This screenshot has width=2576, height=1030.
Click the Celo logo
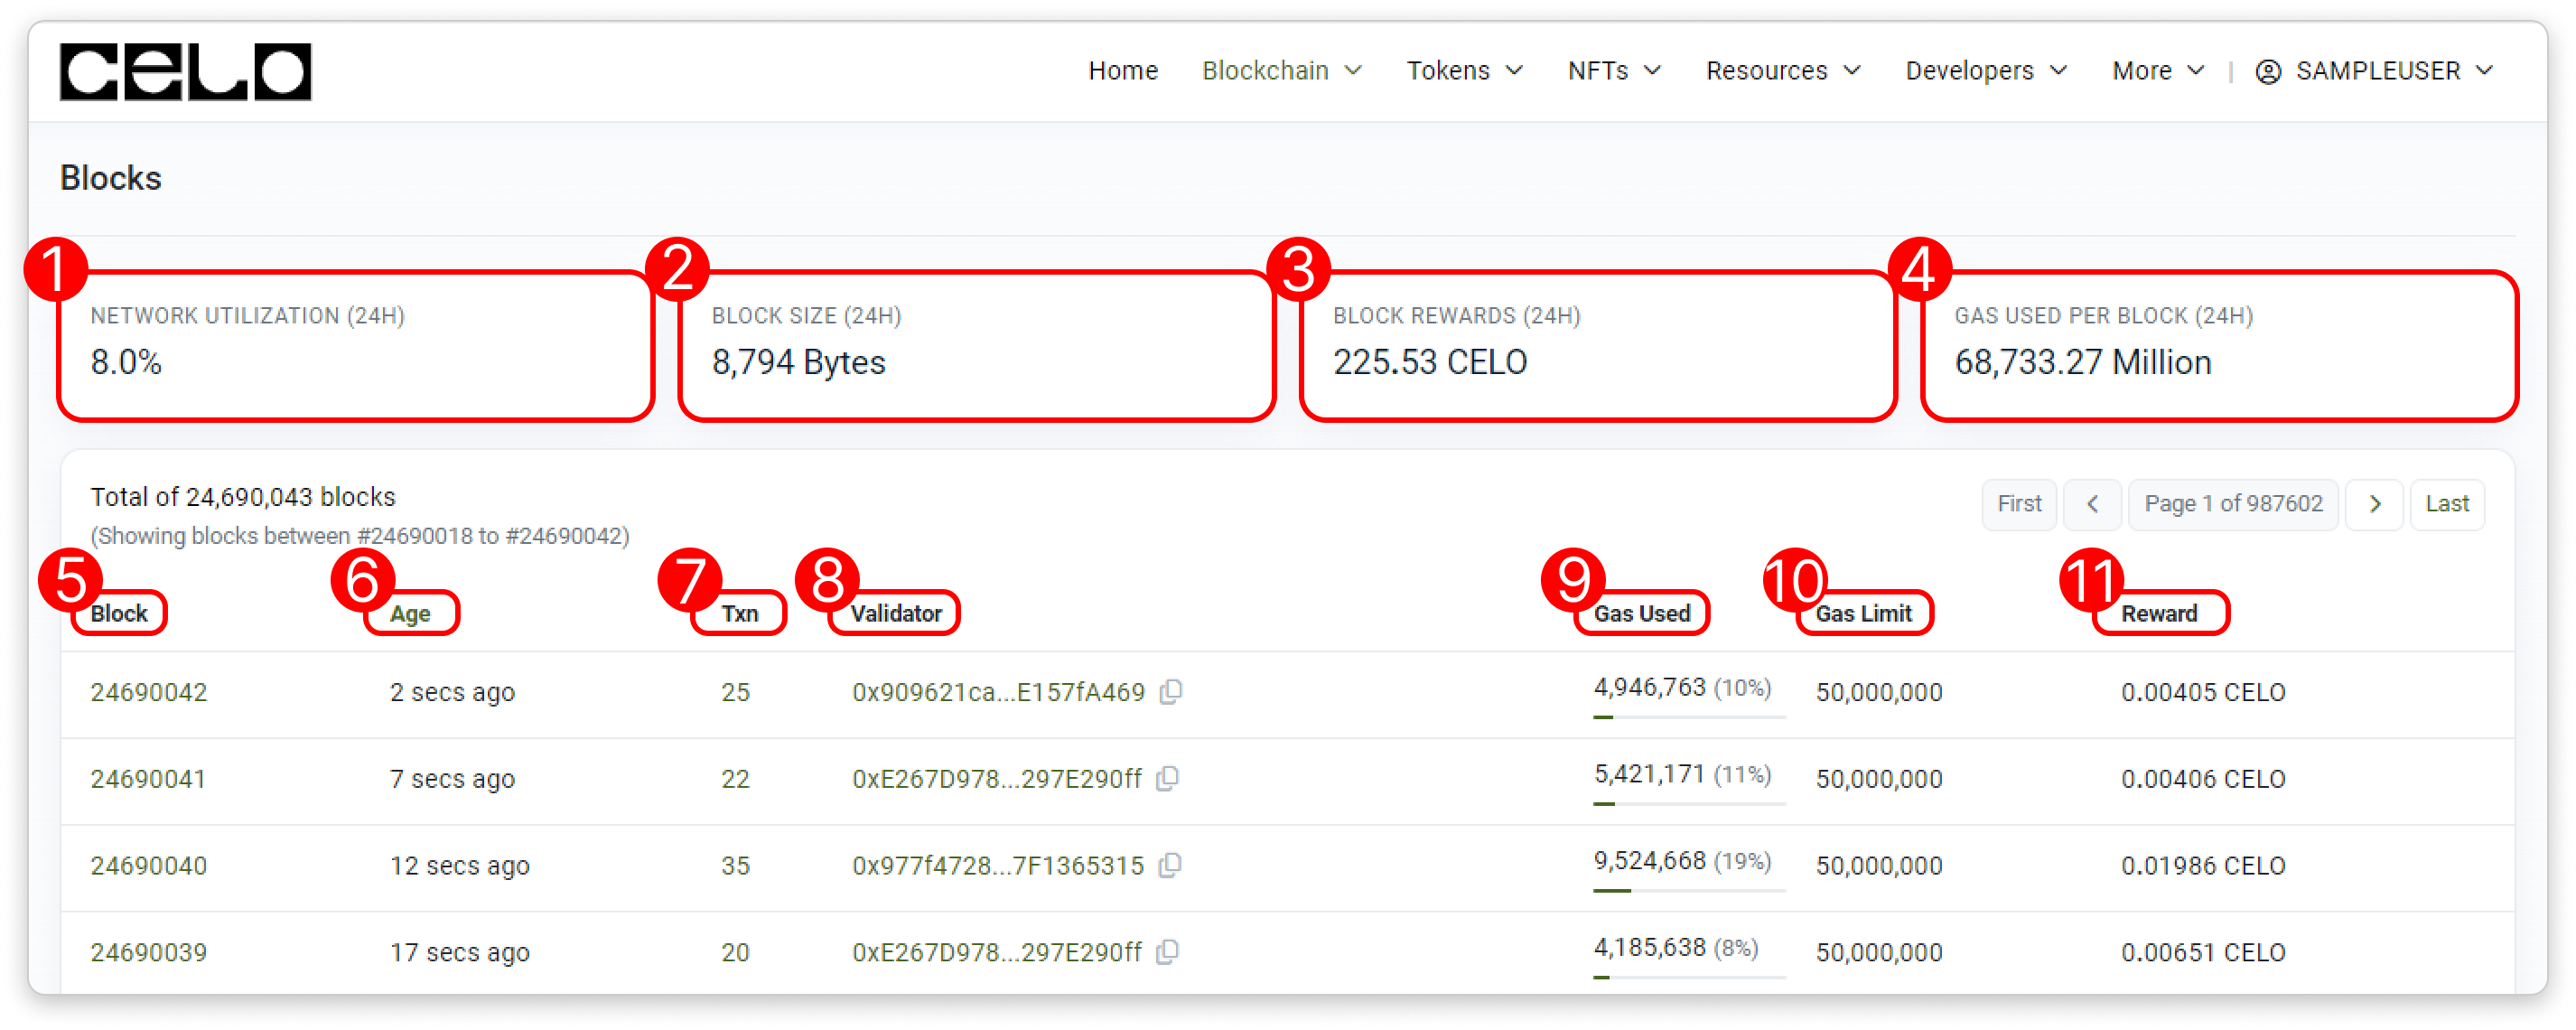pyautogui.click(x=185, y=71)
